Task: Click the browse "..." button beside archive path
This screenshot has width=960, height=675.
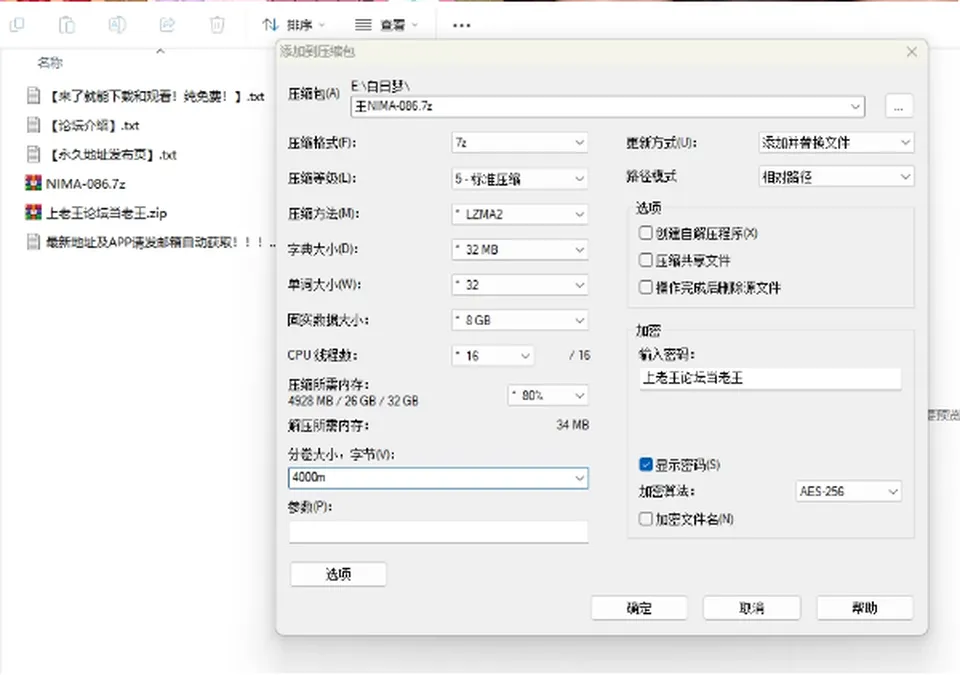Action: tap(899, 106)
